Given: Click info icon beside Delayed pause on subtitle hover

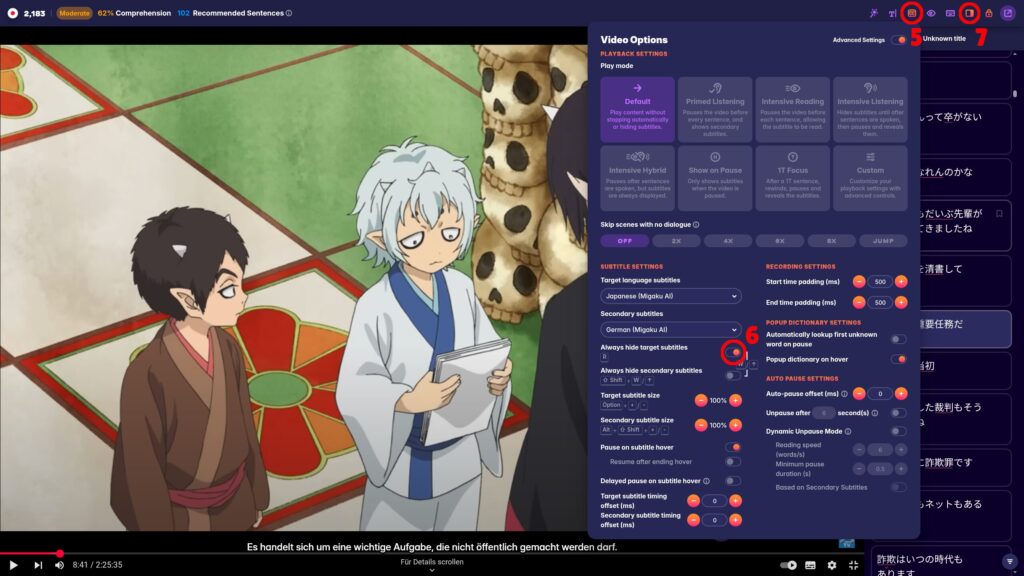Looking at the screenshot, I should point(706,481).
